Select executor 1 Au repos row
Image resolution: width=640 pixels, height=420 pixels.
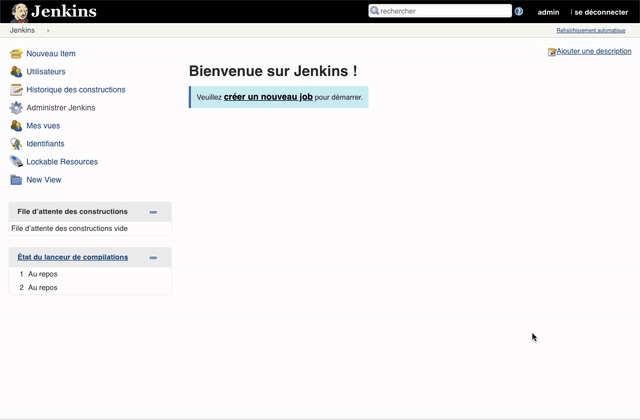click(90, 274)
